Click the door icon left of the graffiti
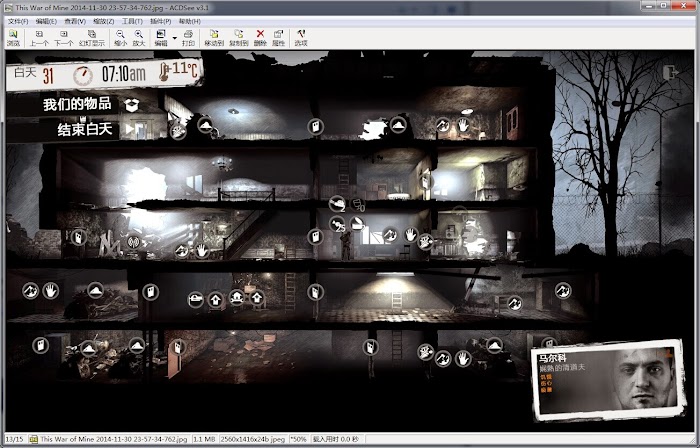The width and height of the screenshot is (700, 448). click(x=79, y=237)
